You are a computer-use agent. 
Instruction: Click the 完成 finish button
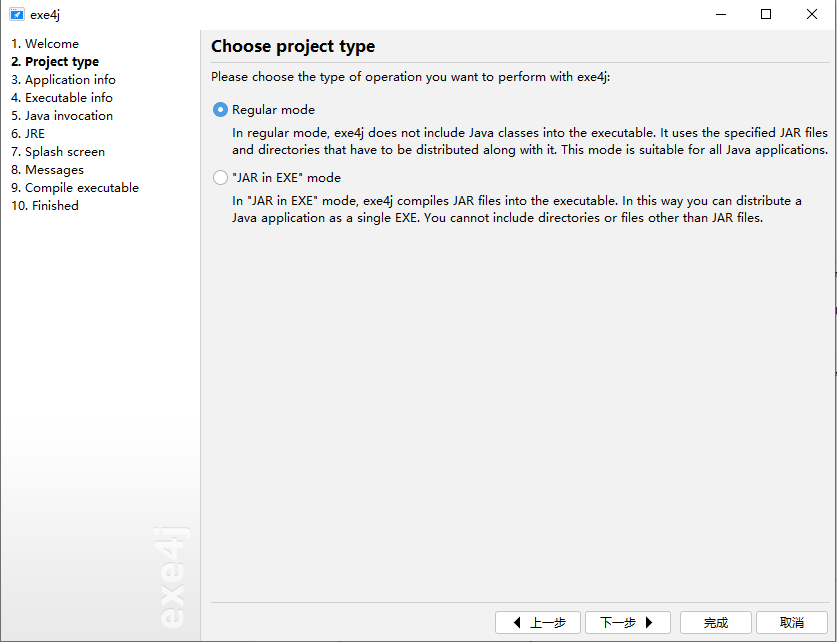[716, 622]
